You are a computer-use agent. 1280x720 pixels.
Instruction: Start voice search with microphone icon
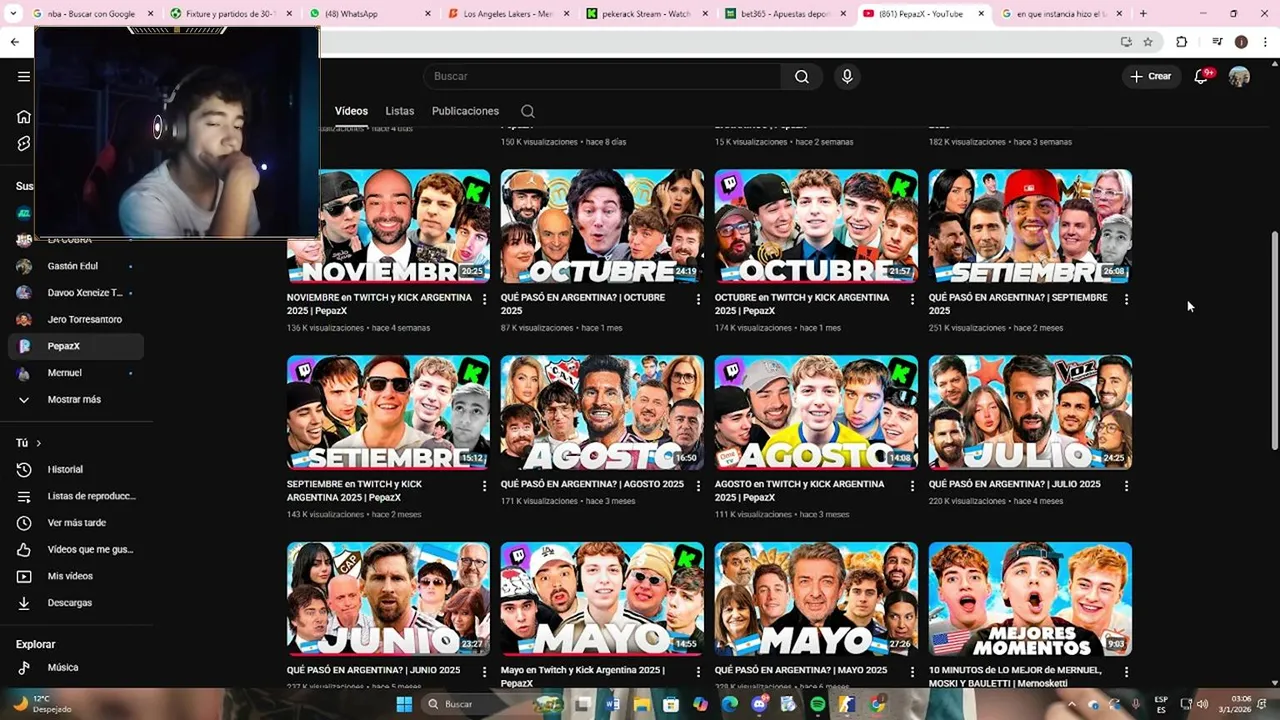point(847,77)
